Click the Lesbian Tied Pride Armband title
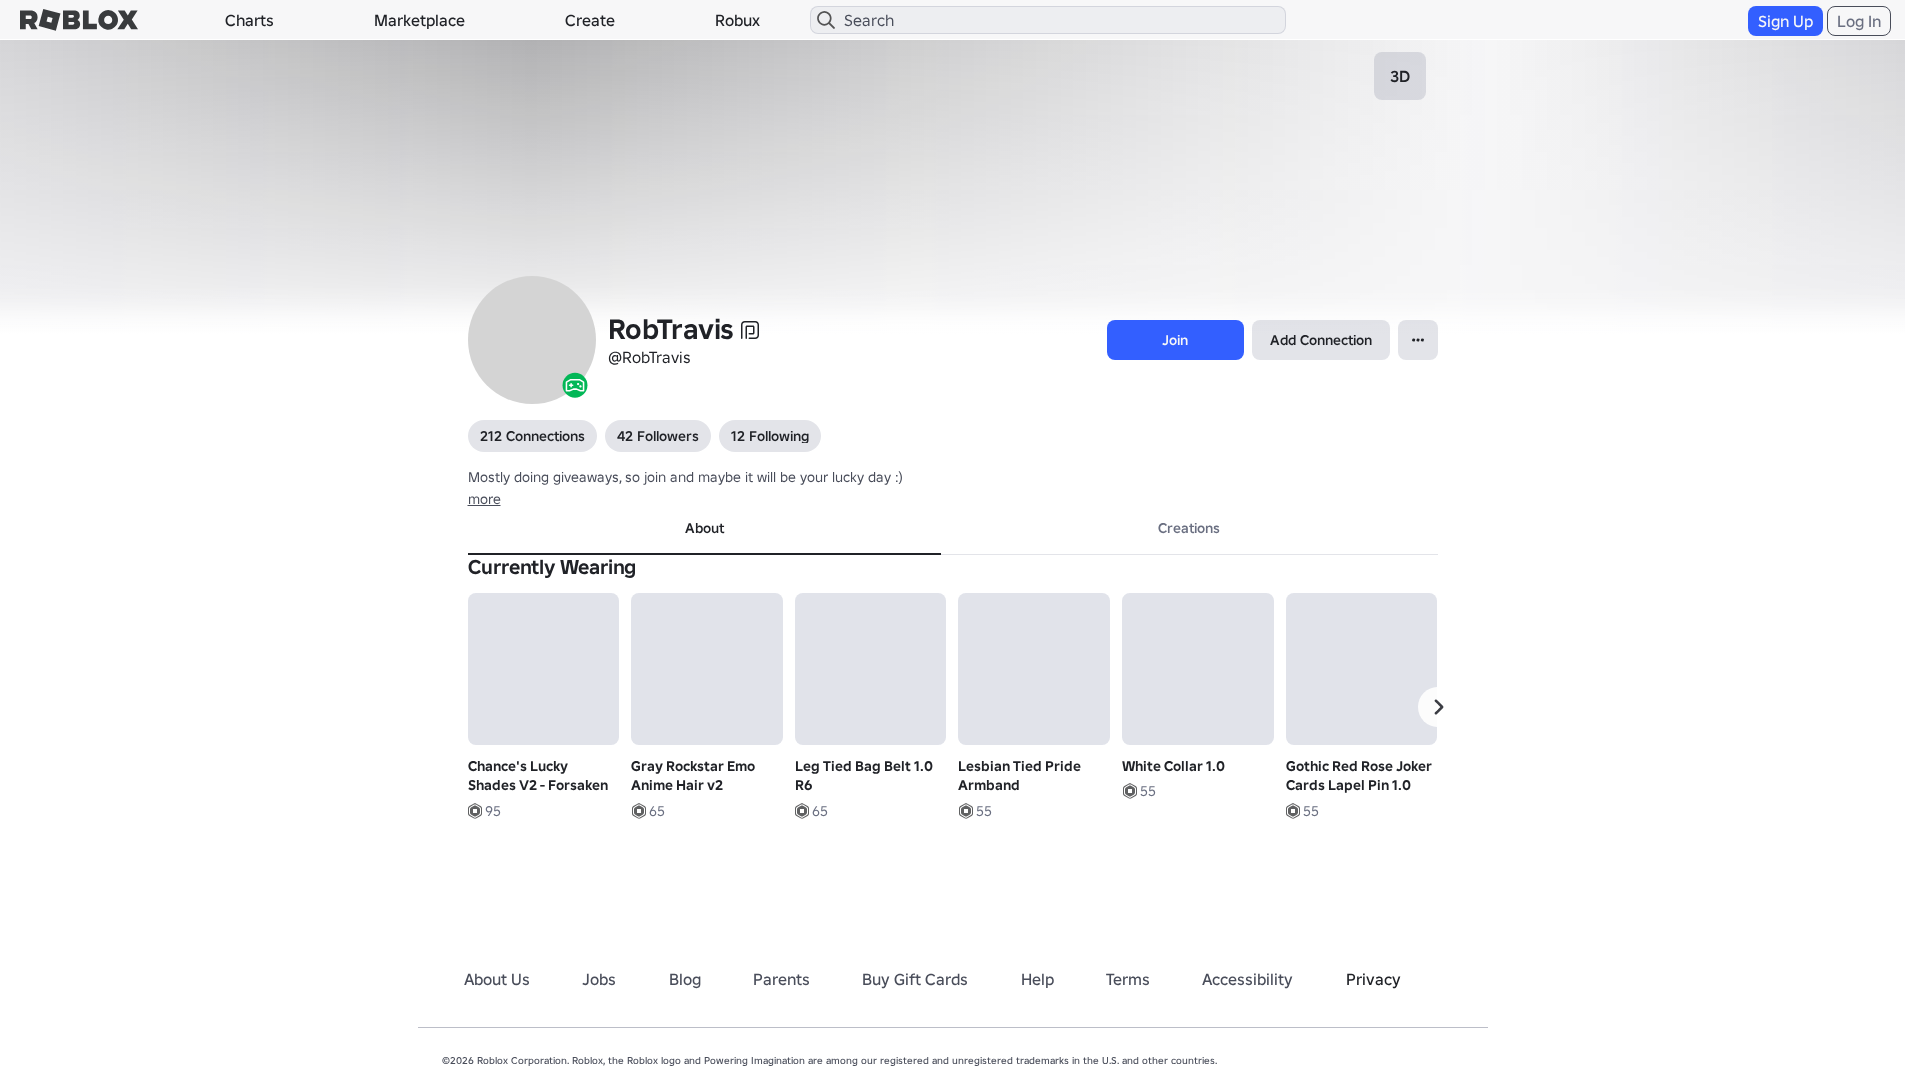 pos(1019,776)
